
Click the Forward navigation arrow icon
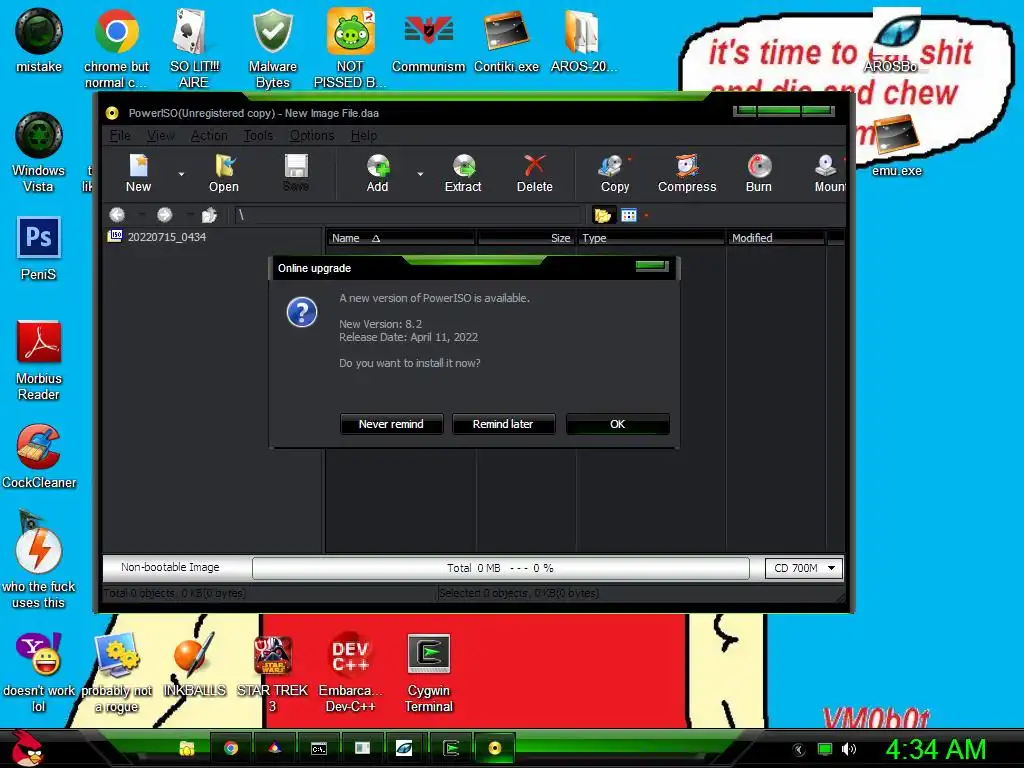(x=165, y=215)
